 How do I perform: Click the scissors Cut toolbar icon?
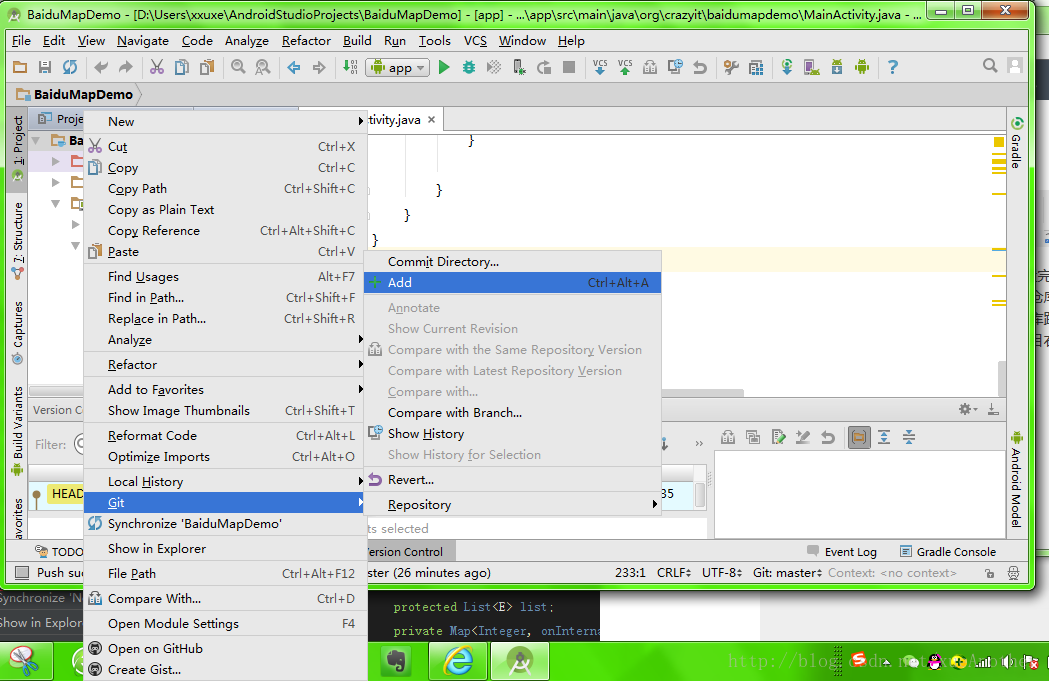click(x=157, y=67)
